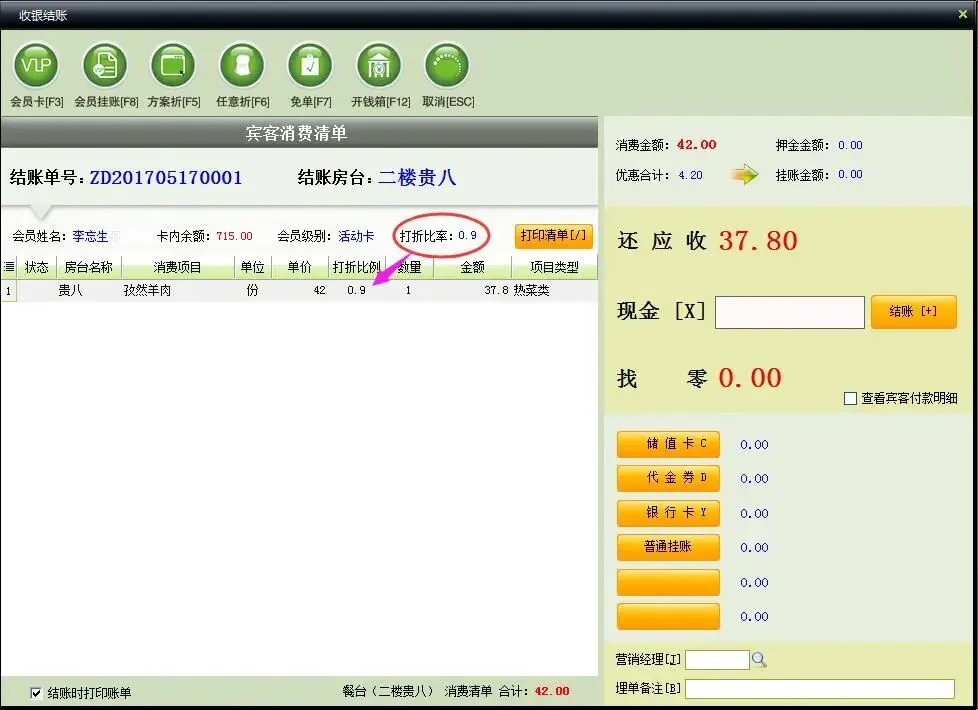
Task: Click the 单价 column header
Action: pos(299,267)
